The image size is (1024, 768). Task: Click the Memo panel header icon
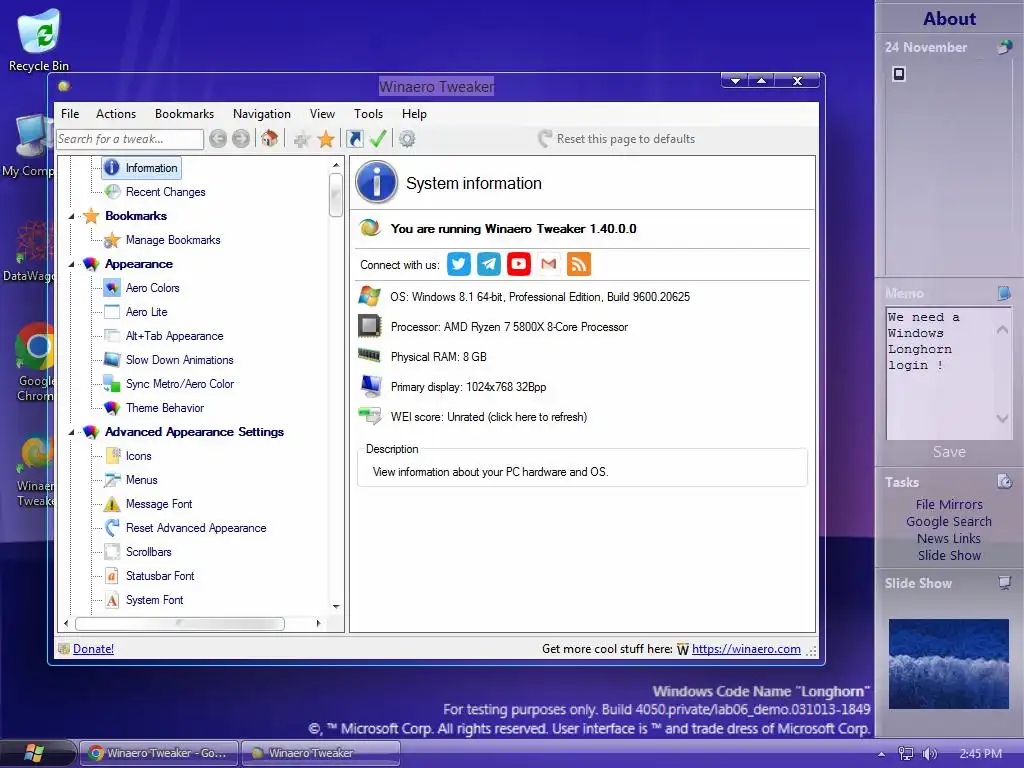[x=1004, y=293]
